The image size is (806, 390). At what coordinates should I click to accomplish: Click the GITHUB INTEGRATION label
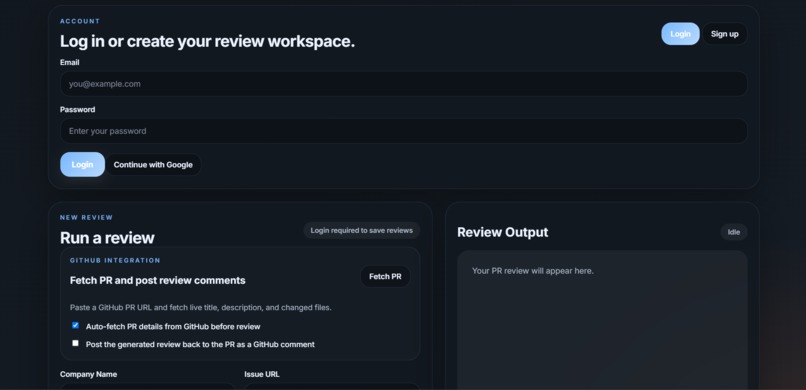point(115,261)
